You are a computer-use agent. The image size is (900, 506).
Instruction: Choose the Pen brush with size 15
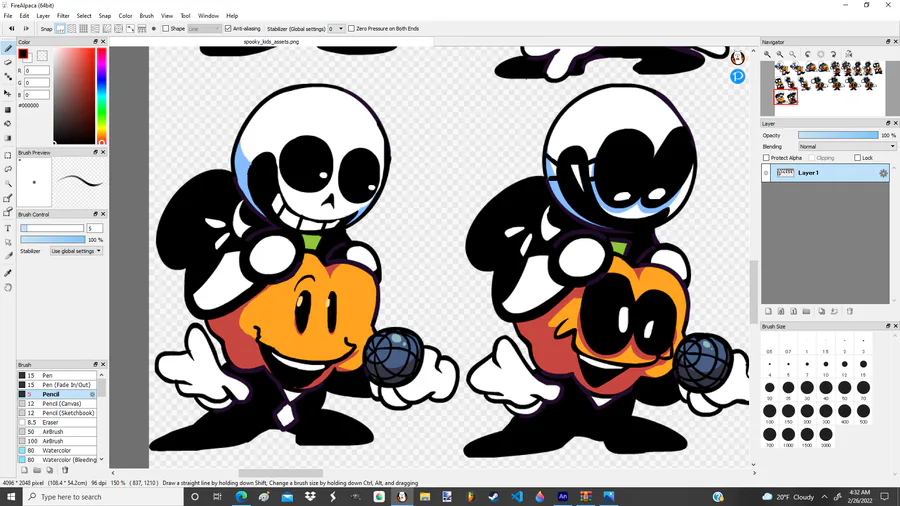click(57, 375)
